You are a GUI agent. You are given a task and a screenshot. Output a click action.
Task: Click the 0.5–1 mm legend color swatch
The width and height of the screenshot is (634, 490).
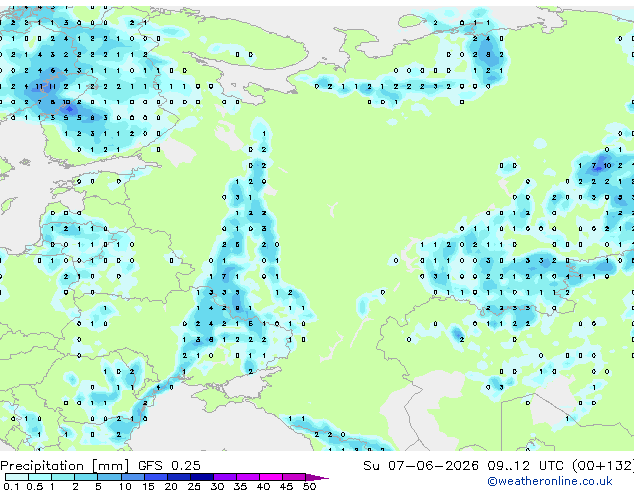pos(40,477)
